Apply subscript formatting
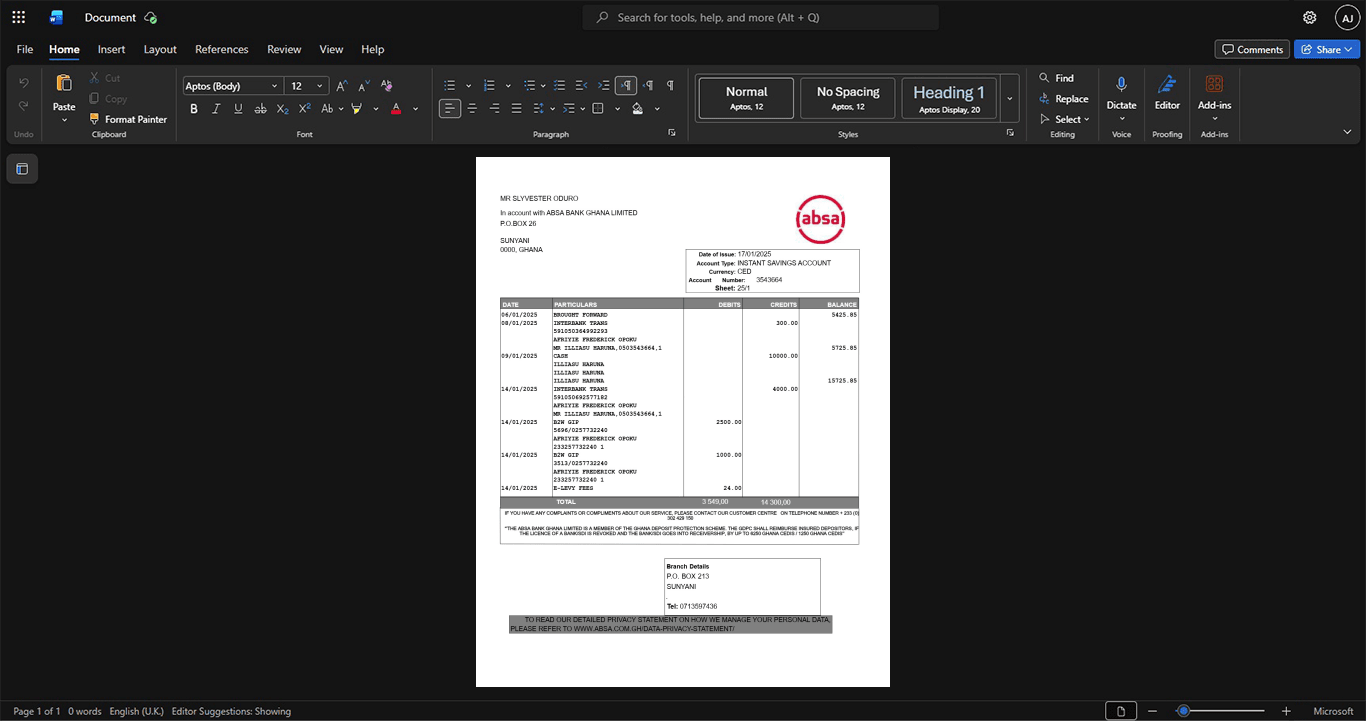This screenshot has width=1366, height=721. click(x=282, y=108)
